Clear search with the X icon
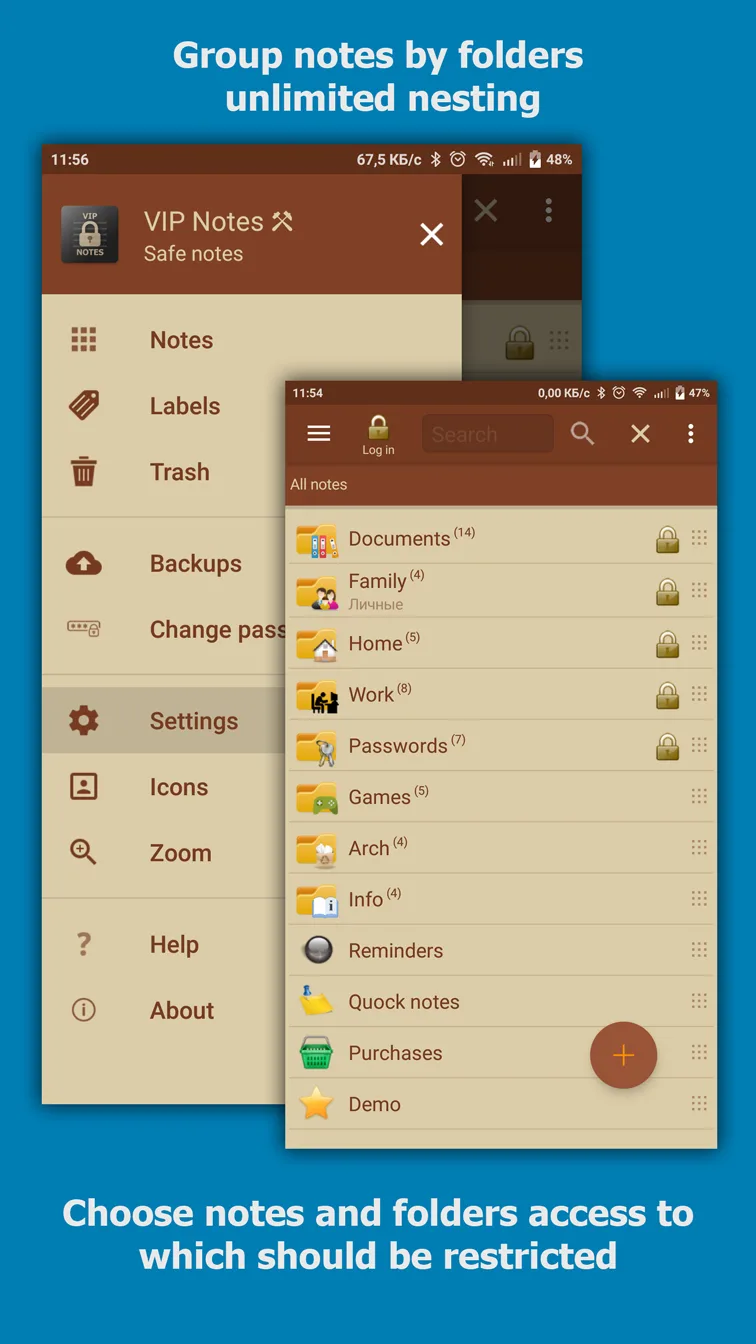 (640, 433)
